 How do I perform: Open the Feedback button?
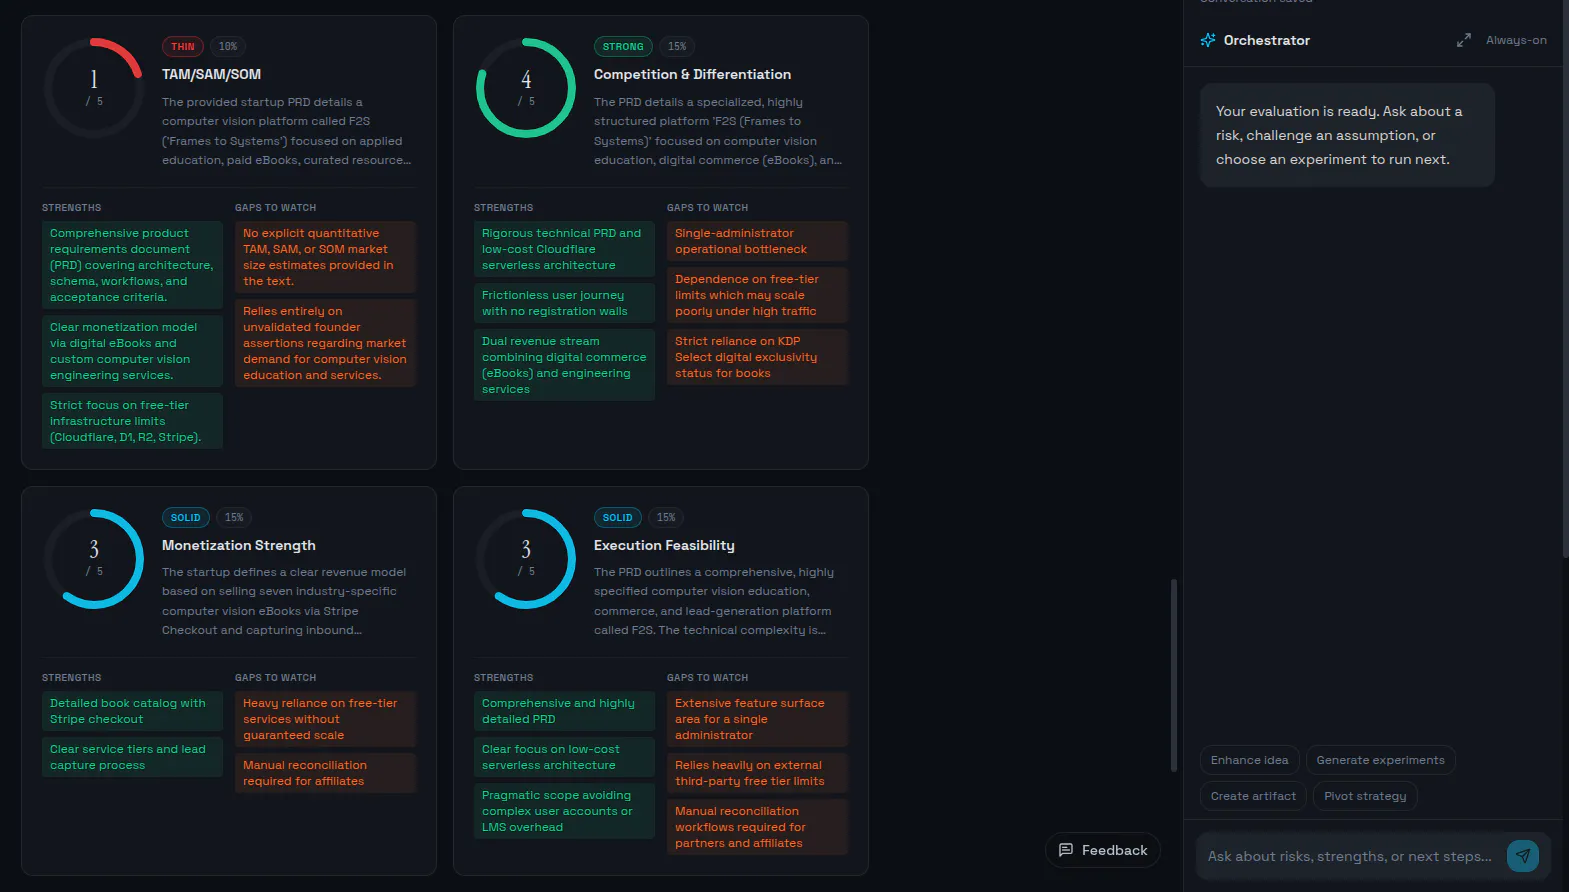pyautogui.click(x=1103, y=850)
